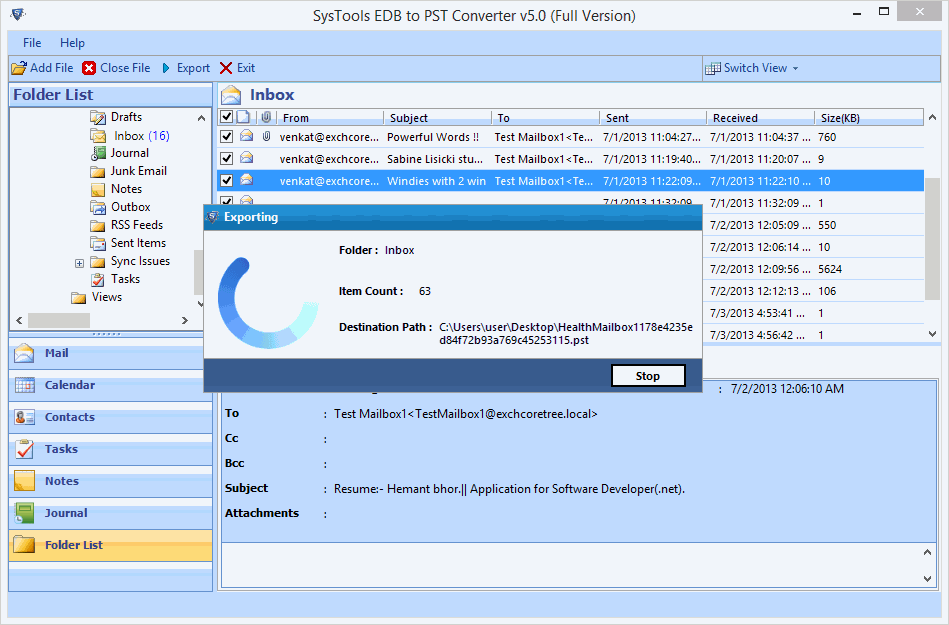This screenshot has width=949, height=625.
Task: Switch to the Contacts pane
Action: (x=111, y=417)
